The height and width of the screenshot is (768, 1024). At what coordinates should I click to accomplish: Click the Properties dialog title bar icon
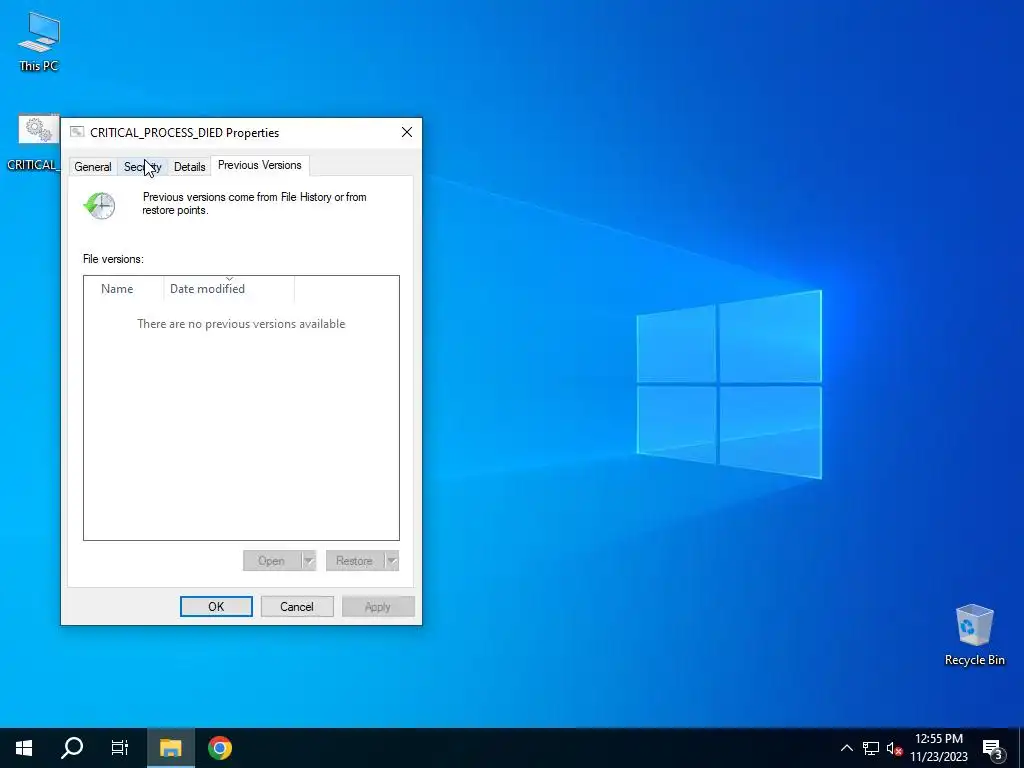76,132
